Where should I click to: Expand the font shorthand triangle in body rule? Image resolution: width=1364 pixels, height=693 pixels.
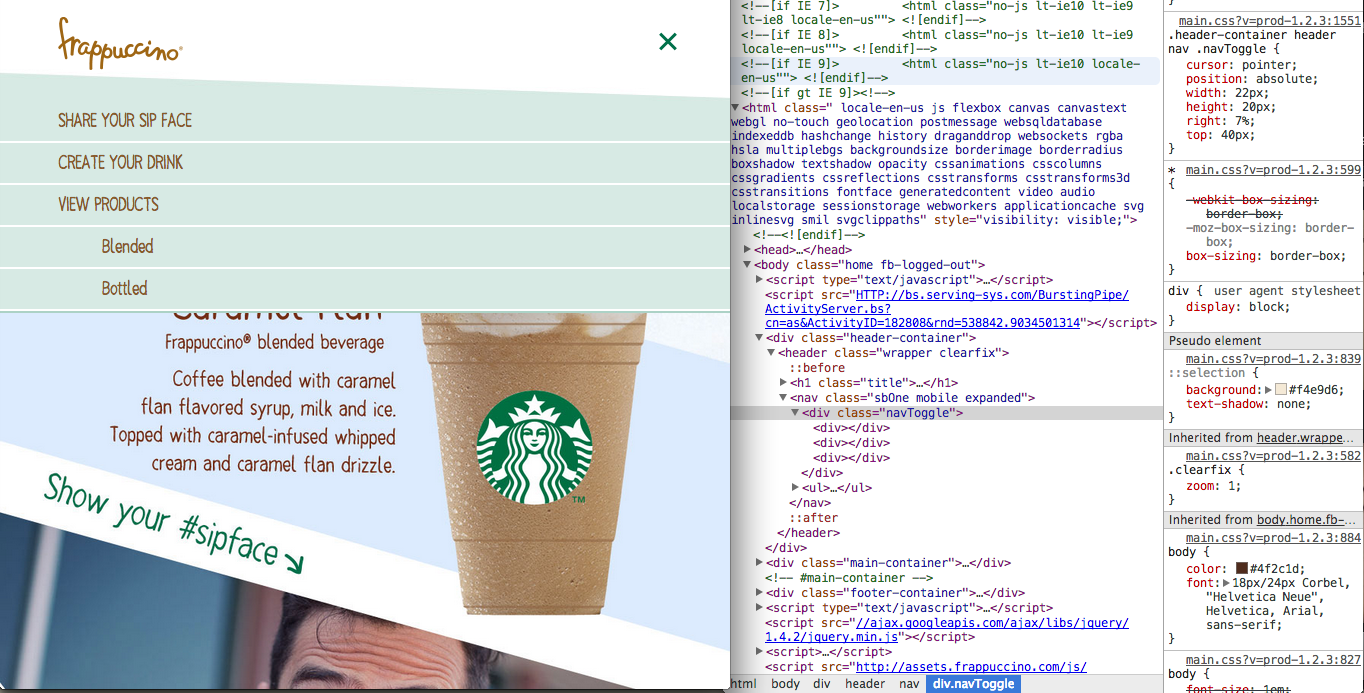click(1227, 583)
